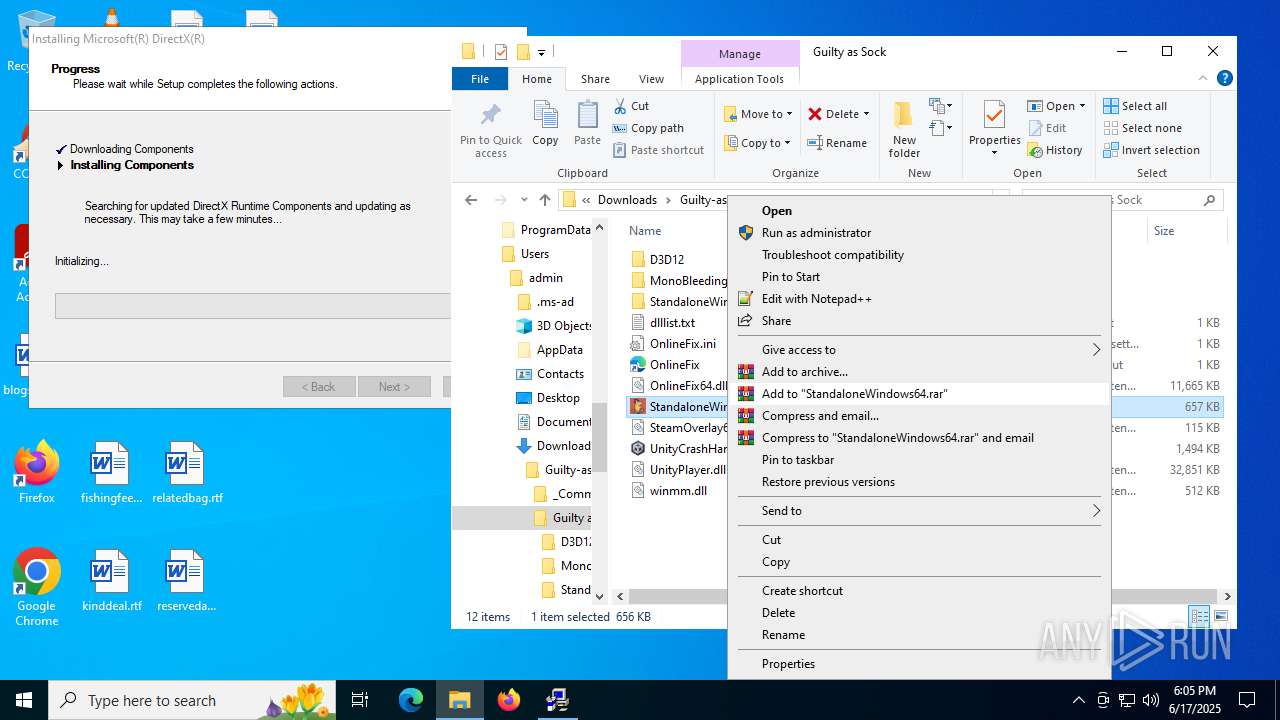The image size is (1280, 720).
Task: Click the Size column header
Action: pos(1163,231)
